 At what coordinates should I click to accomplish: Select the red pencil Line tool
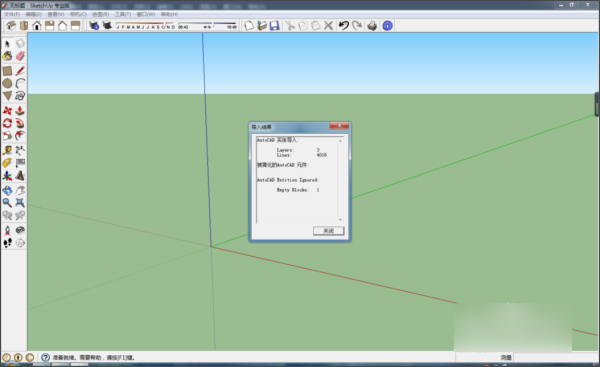tap(20, 71)
